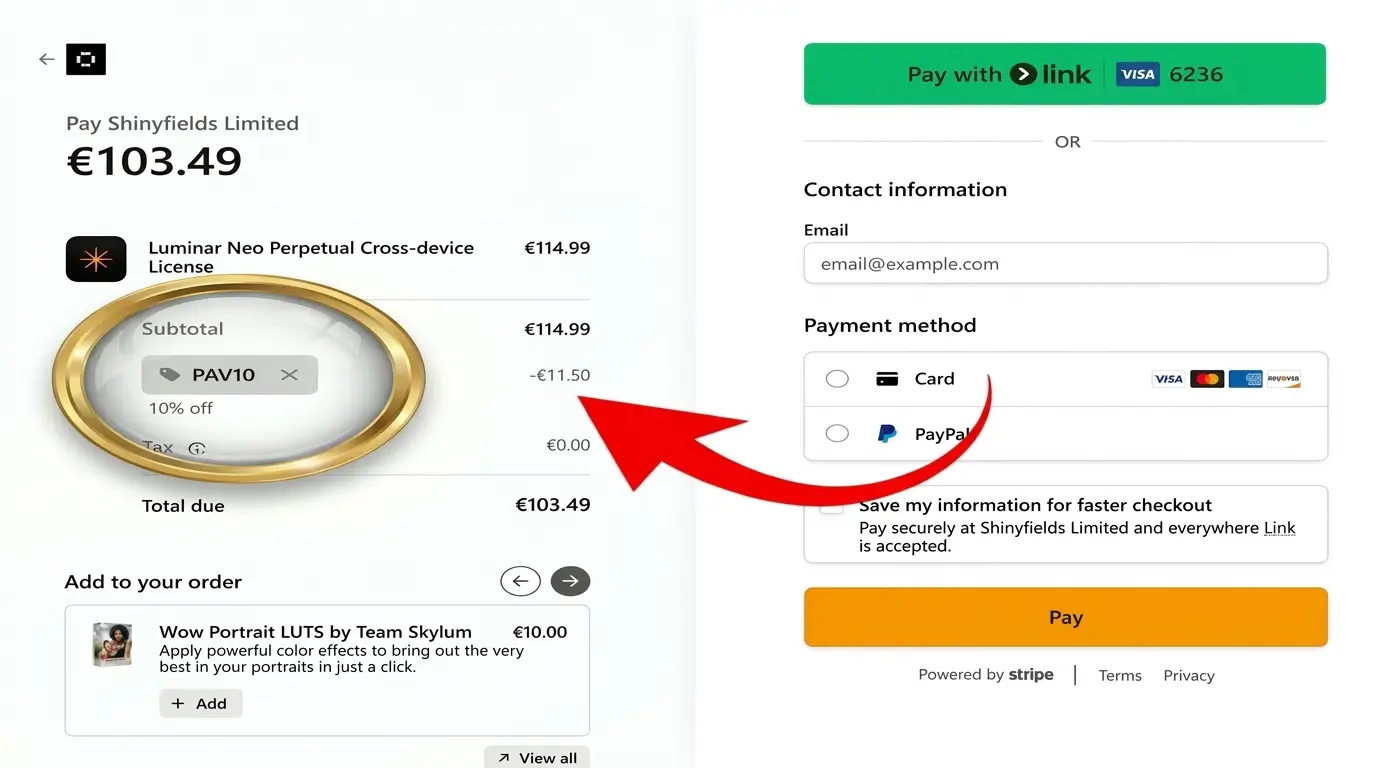The width and height of the screenshot is (1376, 768).
Task: Click the Shinyfields Limited logo
Action: 86,58
